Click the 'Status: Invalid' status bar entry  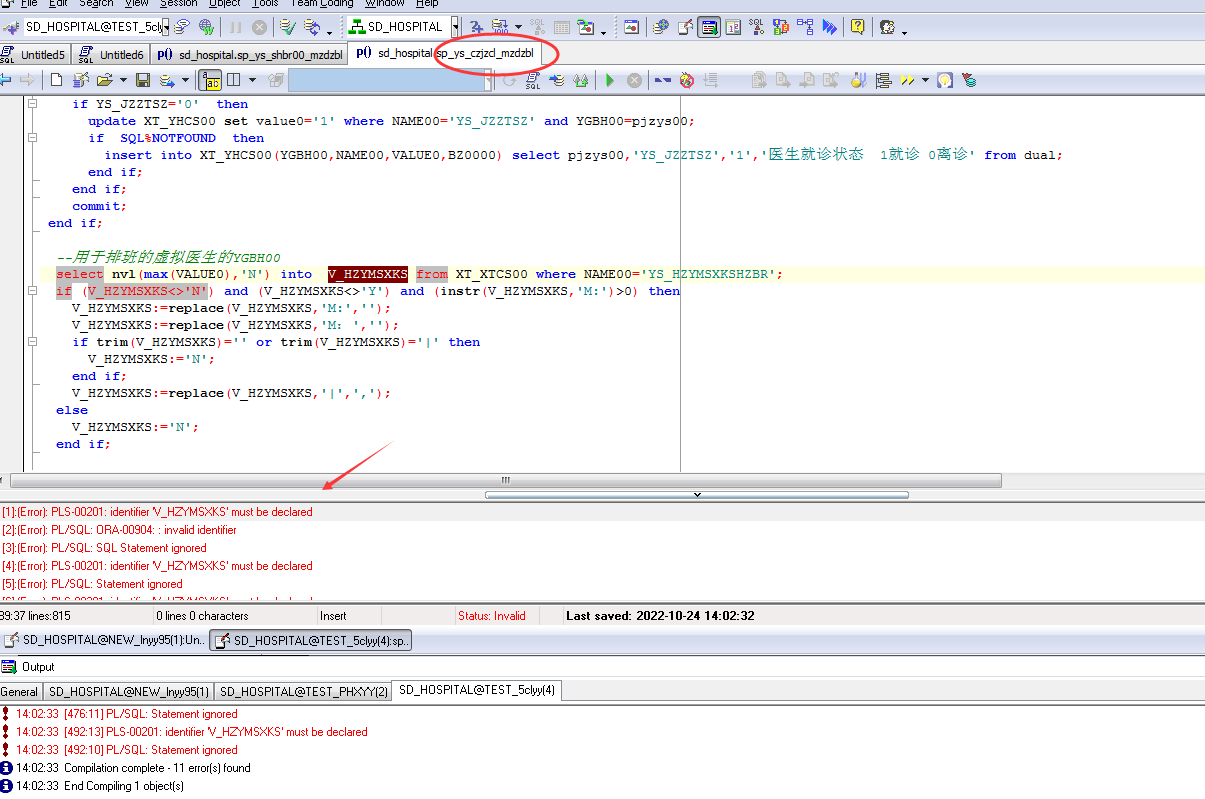pos(491,616)
